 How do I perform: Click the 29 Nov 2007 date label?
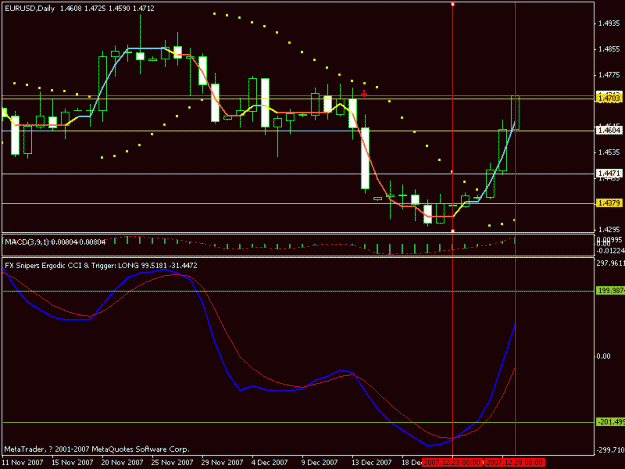click(222, 463)
